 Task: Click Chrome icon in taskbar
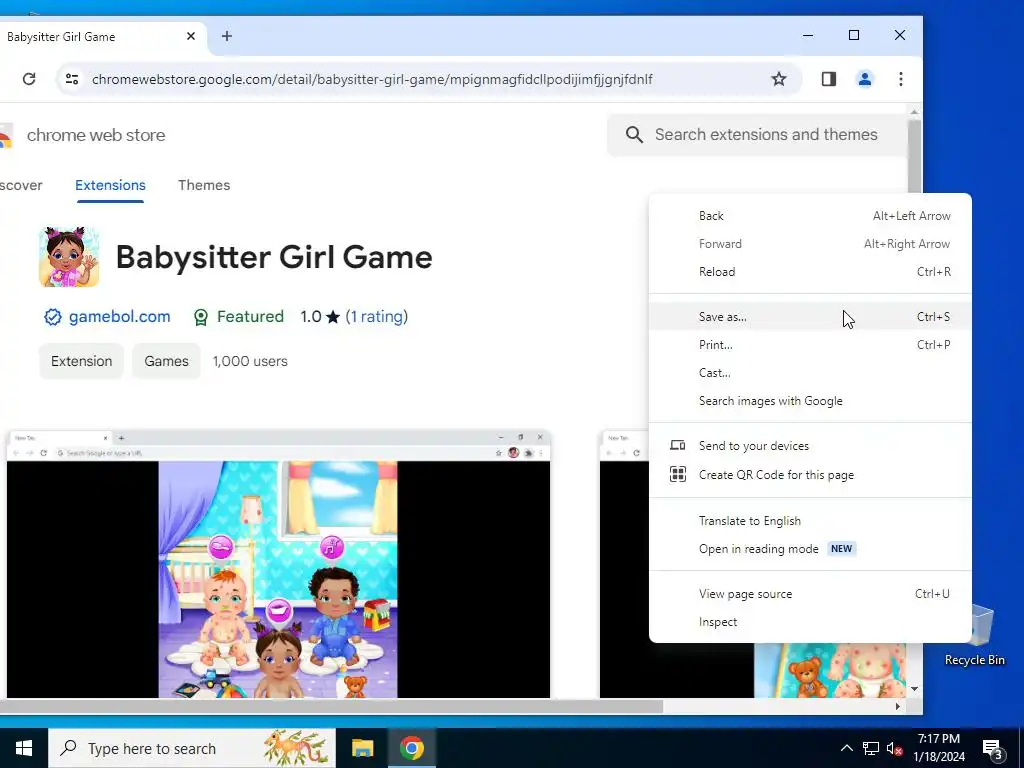point(411,748)
